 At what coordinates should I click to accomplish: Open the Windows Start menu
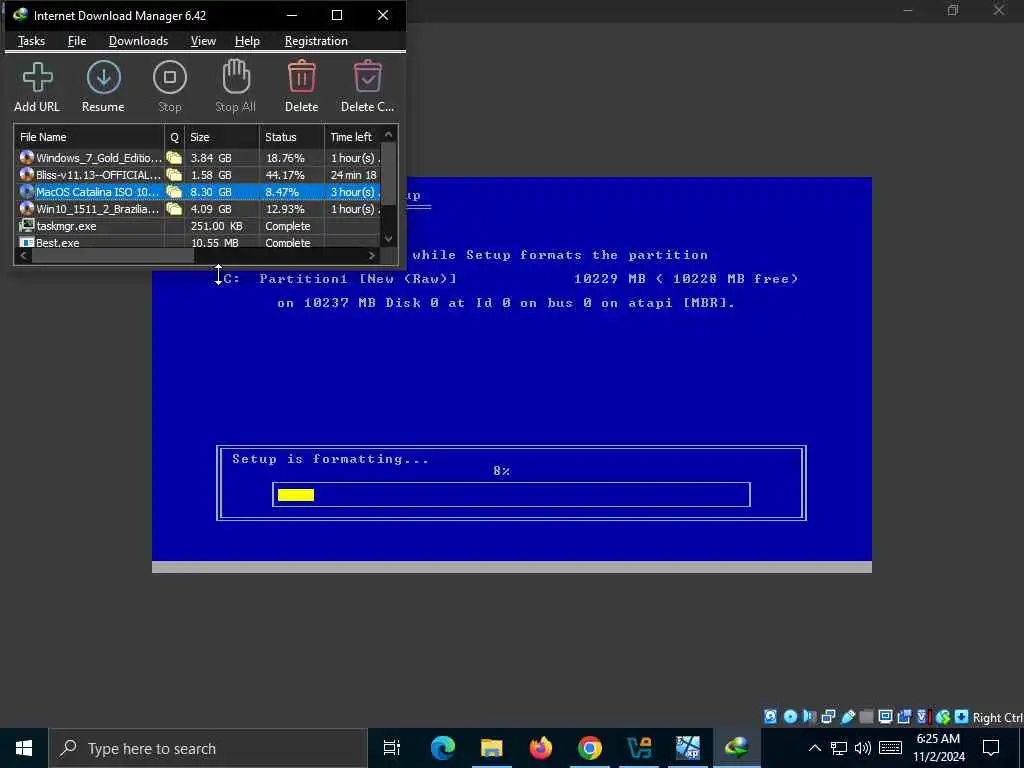(24, 748)
